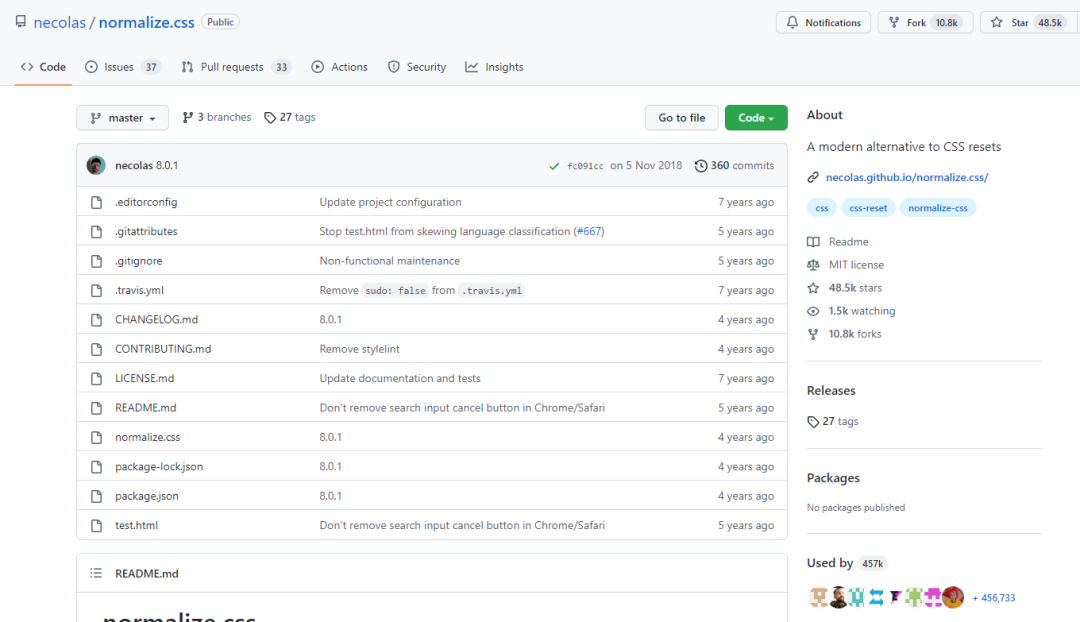Click file icon next to .gitignore

pos(96,261)
